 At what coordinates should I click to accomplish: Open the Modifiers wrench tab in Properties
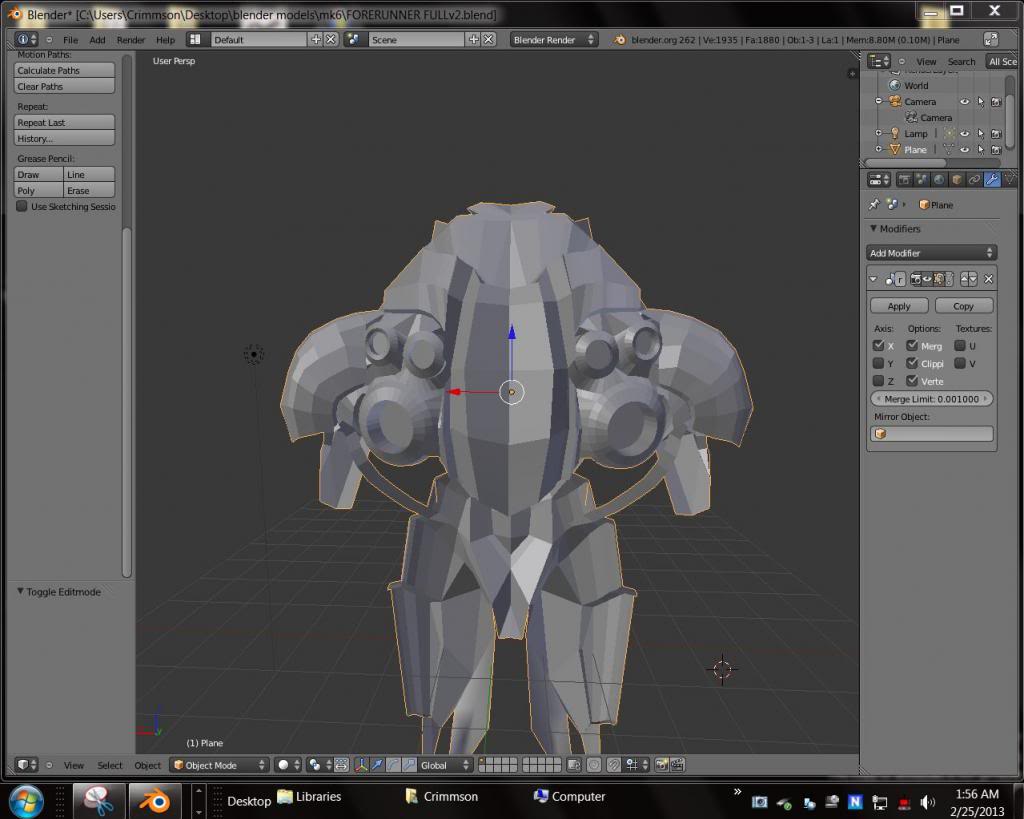991,180
